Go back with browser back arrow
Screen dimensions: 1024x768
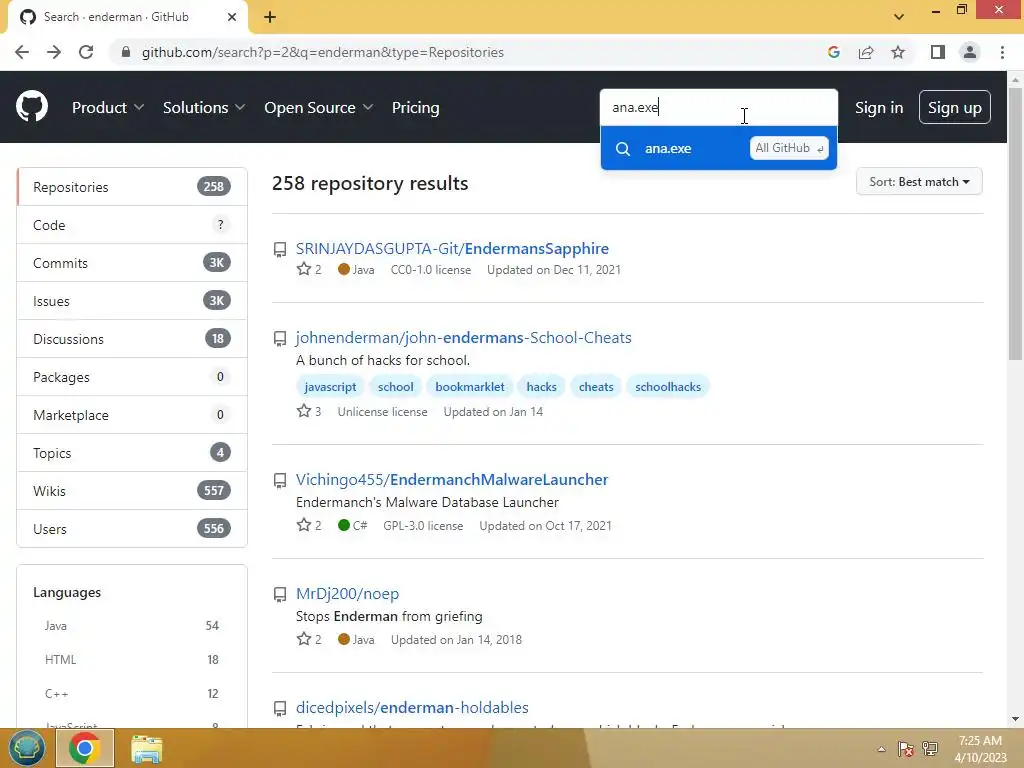[x=22, y=52]
